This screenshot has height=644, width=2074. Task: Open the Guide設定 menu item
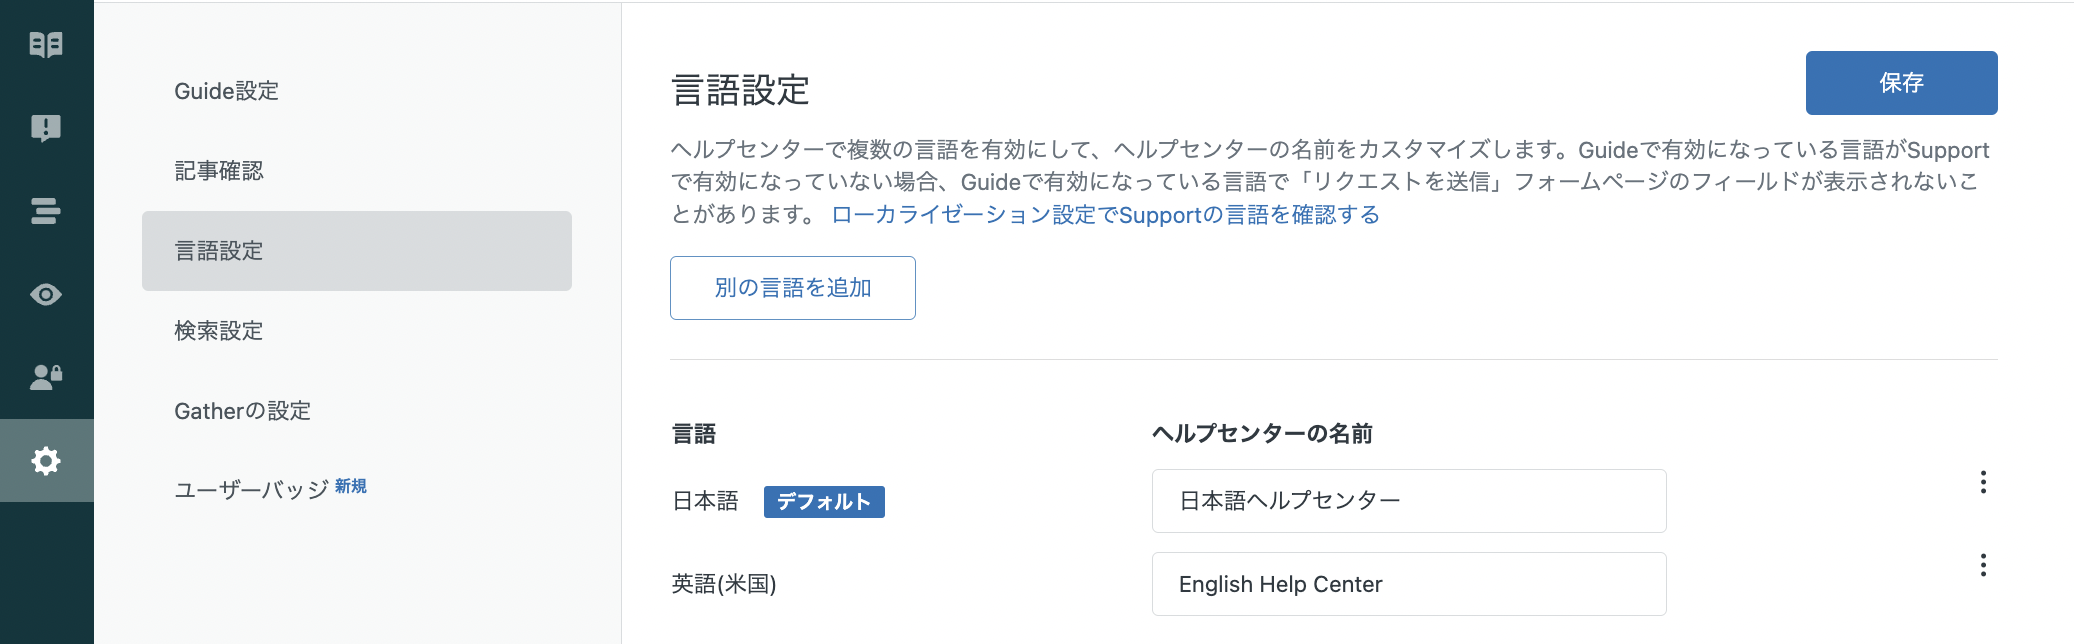[x=226, y=91]
